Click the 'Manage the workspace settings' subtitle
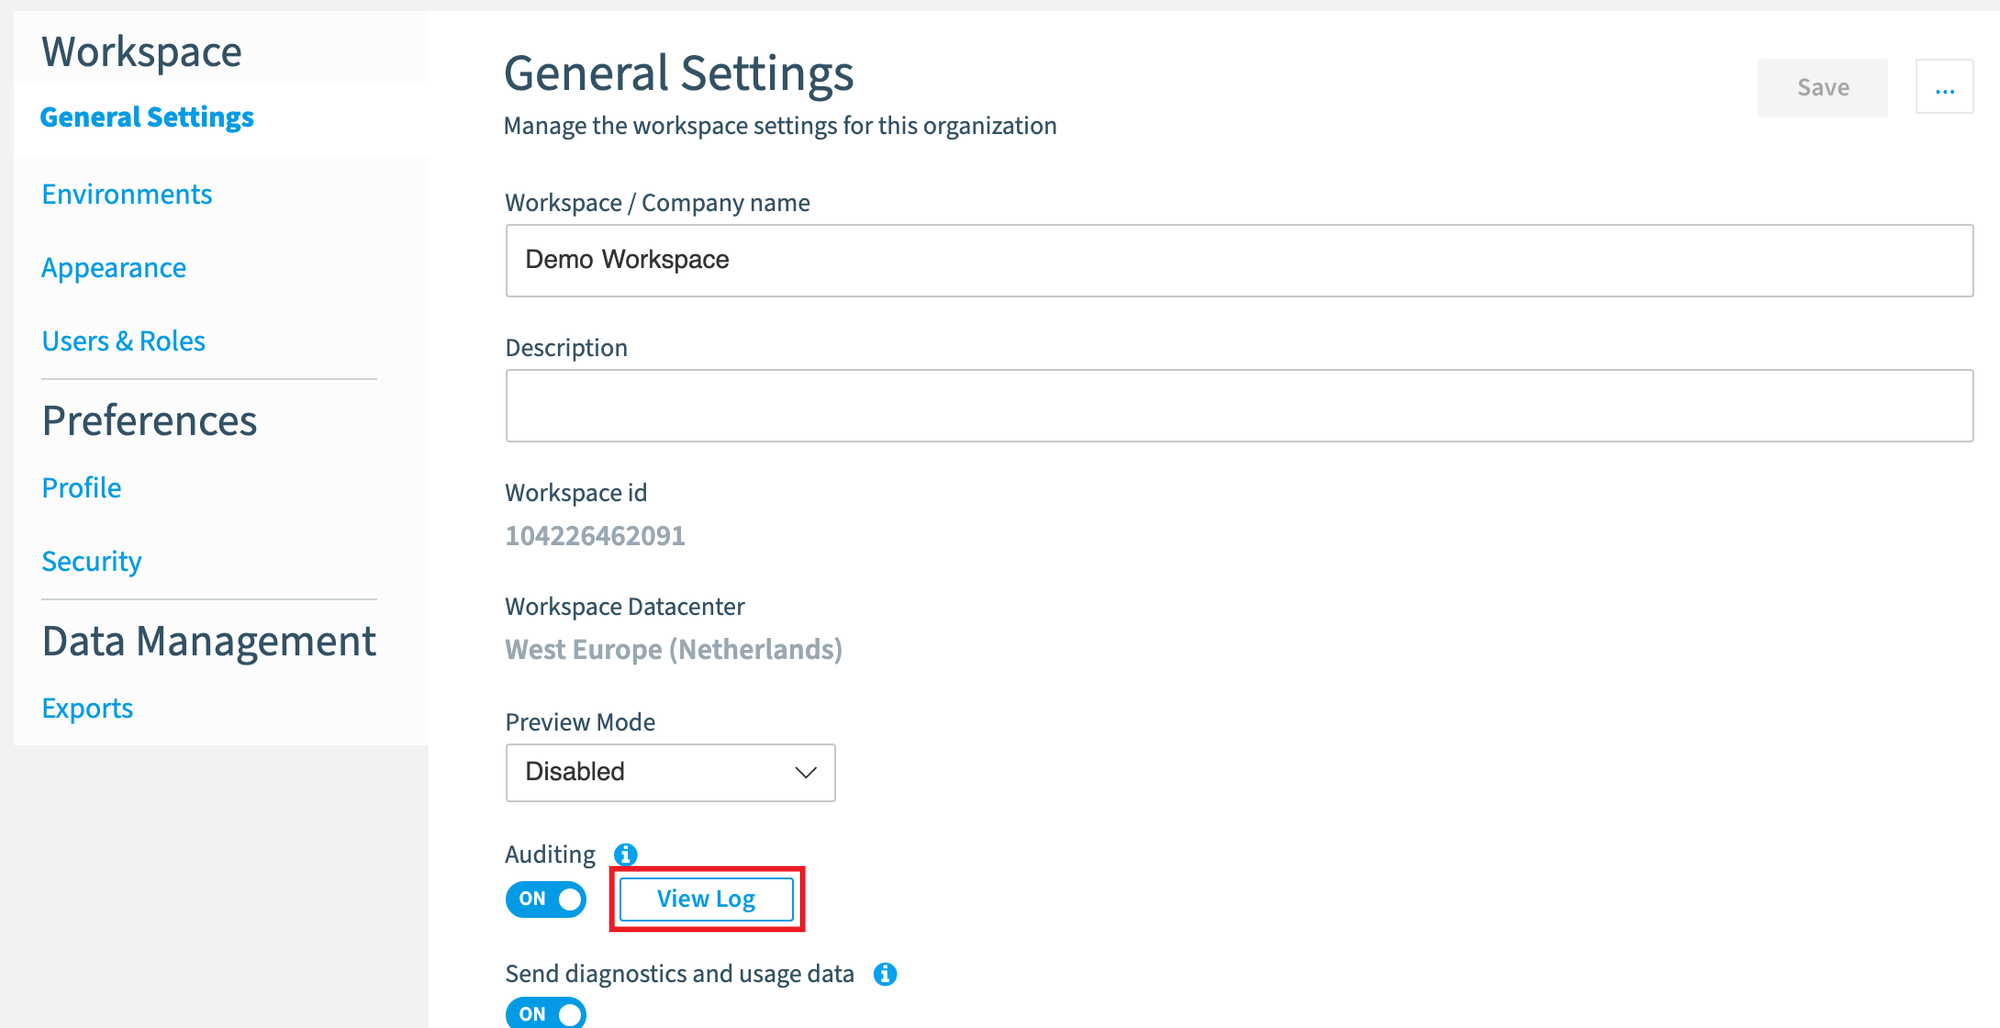Screen dimensions: 2000x1028 click(780, 126)
